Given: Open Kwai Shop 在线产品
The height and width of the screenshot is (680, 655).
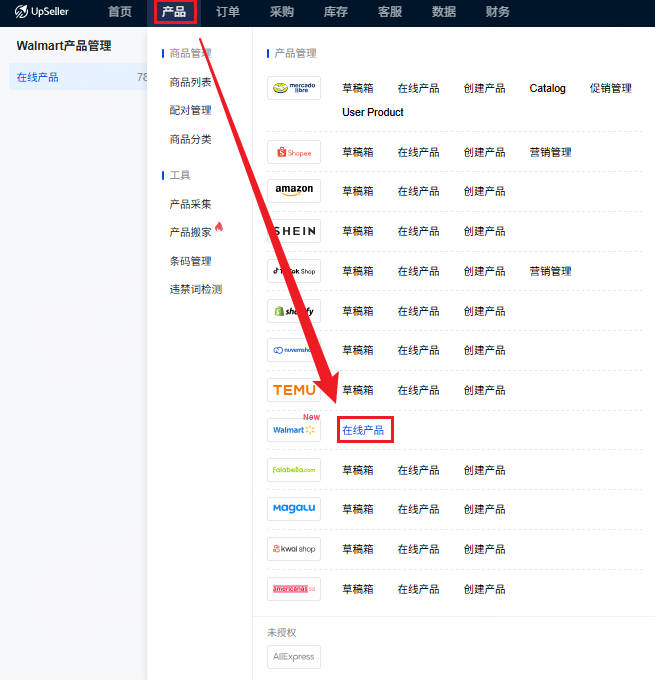Looking at the screenshot, I should coord(419,549).
